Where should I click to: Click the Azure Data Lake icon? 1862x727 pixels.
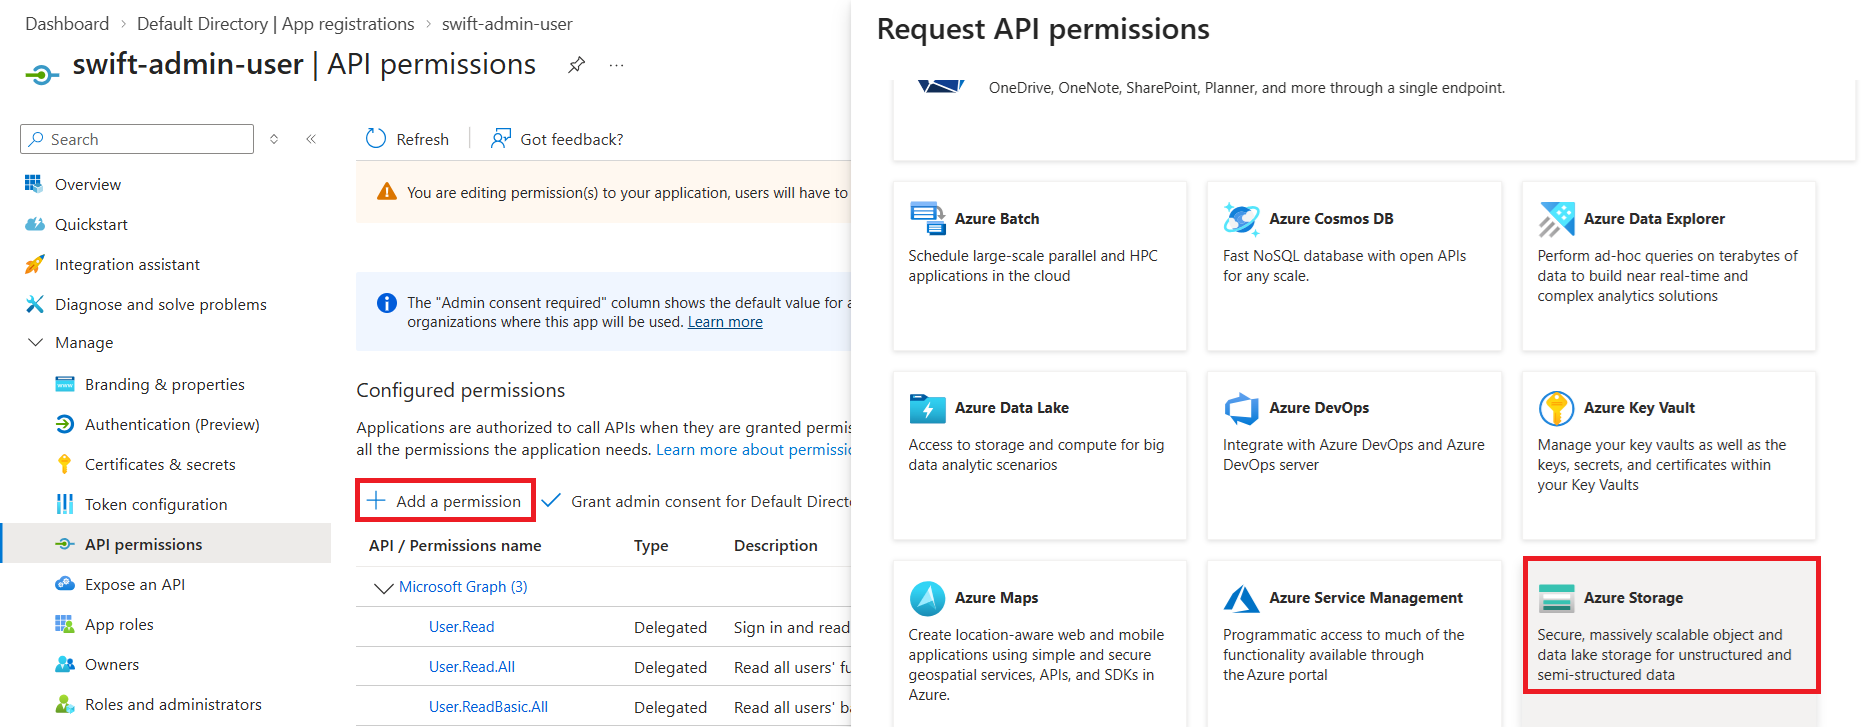[928, 408]
